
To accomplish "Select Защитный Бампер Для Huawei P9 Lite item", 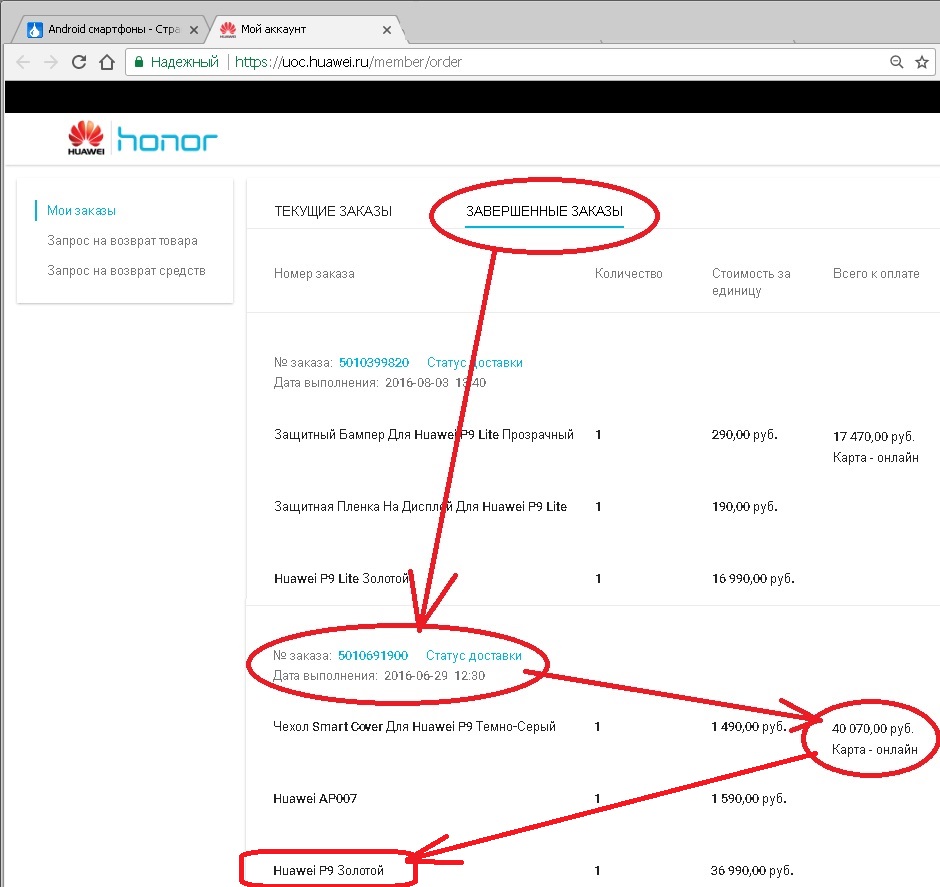I will 424,435.
